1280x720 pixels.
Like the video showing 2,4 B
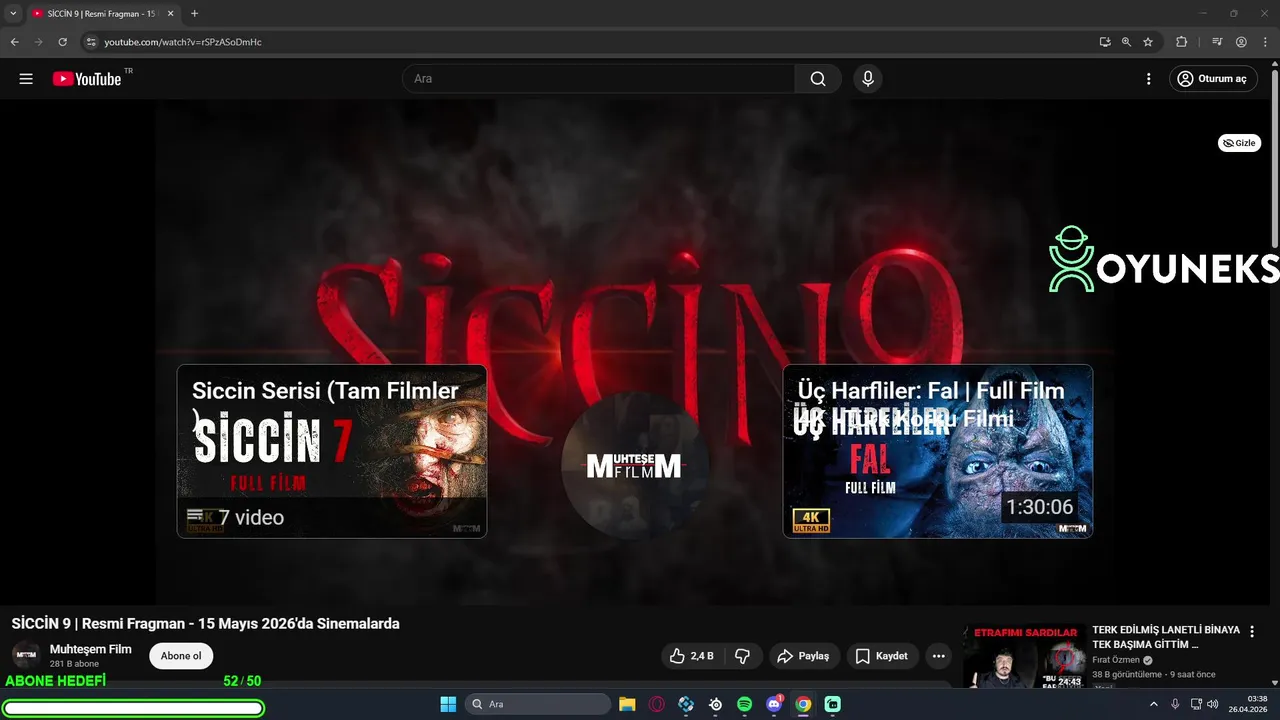tap(692, 656)
